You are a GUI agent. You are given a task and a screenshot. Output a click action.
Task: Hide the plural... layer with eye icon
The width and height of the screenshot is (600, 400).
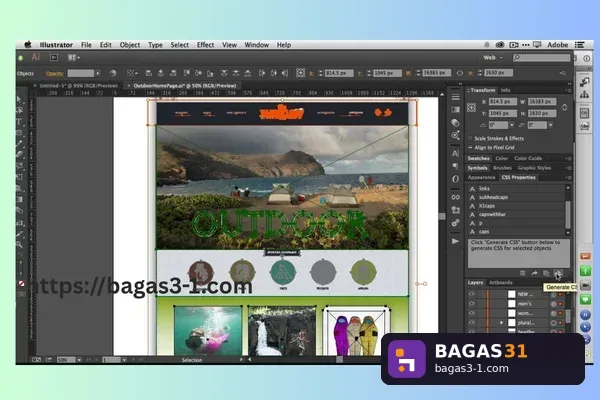coord(471,323)
